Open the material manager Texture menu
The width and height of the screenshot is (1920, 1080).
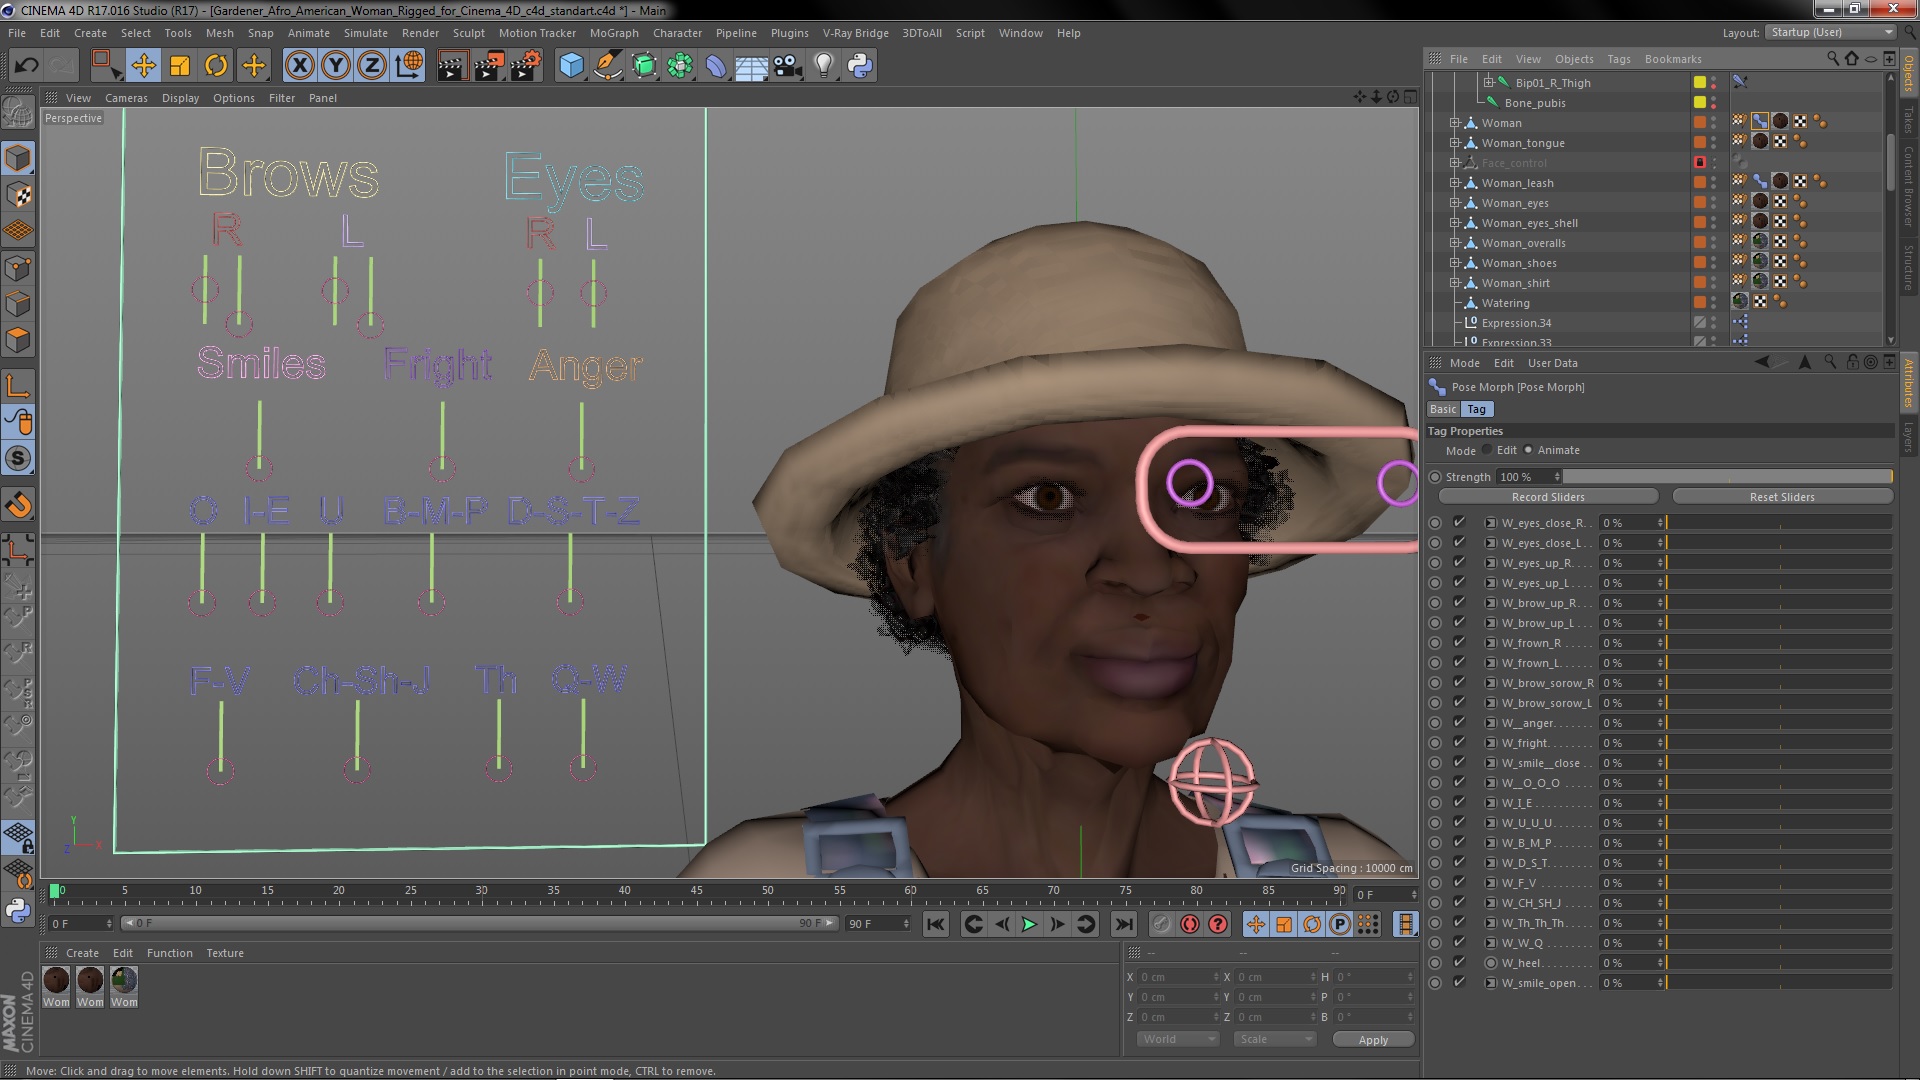(x=225, y=953)
